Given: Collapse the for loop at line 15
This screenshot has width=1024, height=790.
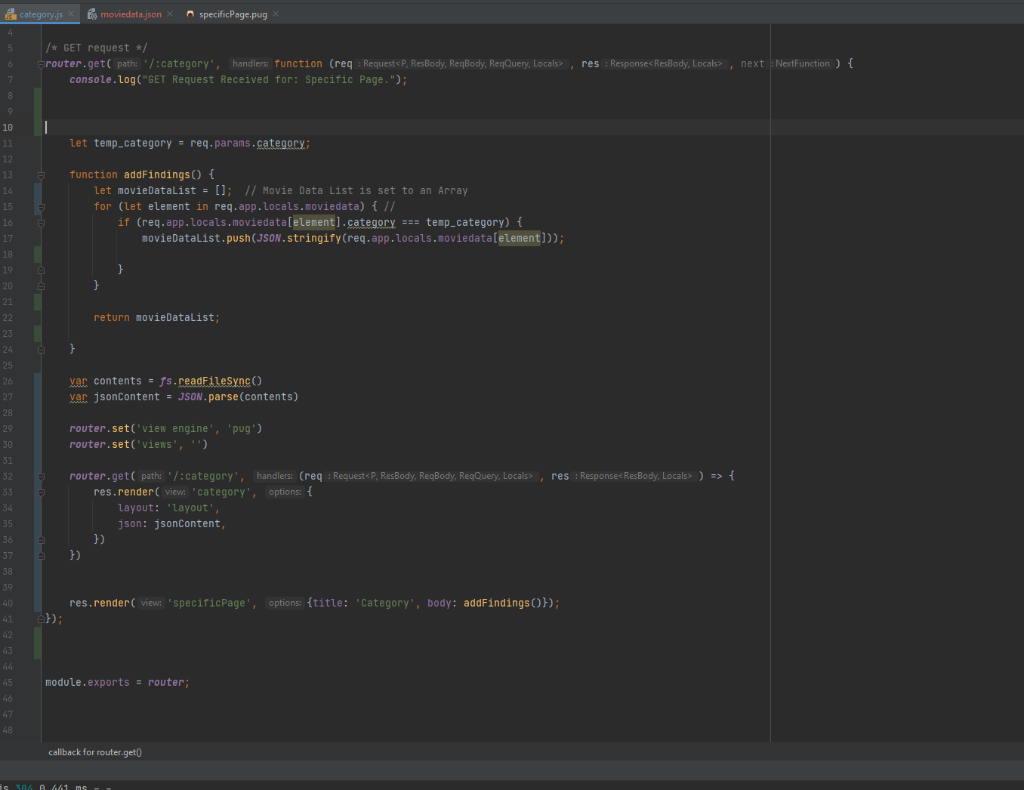Looking at the screenshot, I should (x=41, y=207).
